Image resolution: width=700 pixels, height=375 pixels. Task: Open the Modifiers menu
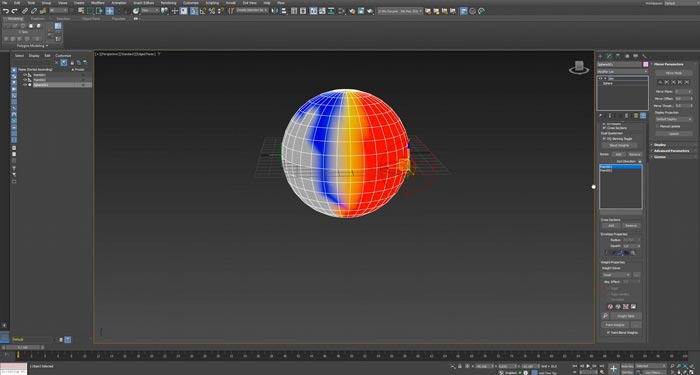[98, 3]
